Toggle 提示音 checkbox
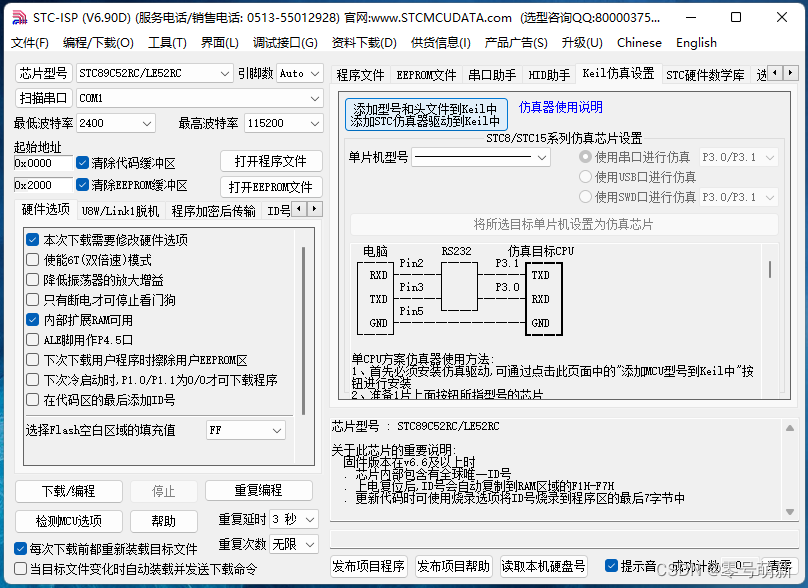This screenshot has width=808, height=588. [611, 566]
